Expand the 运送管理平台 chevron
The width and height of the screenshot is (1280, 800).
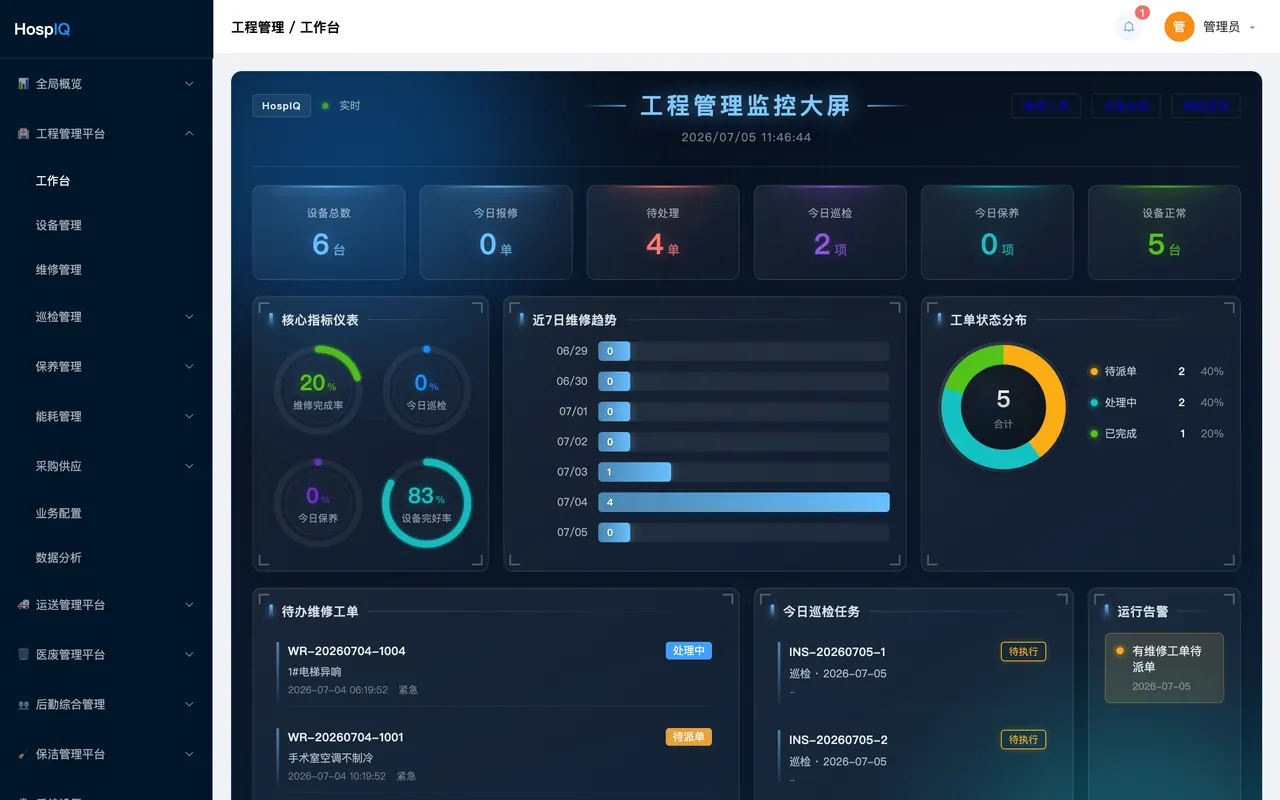point(190,605)
